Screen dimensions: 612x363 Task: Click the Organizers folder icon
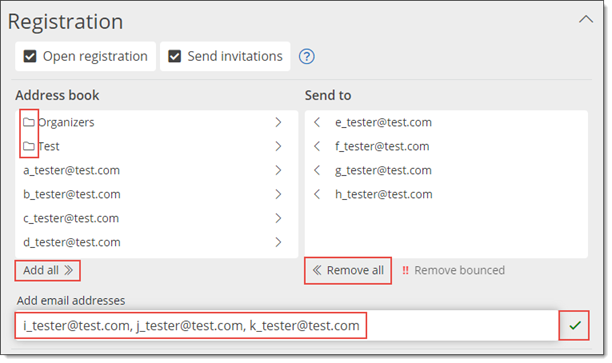click(28, 123)
